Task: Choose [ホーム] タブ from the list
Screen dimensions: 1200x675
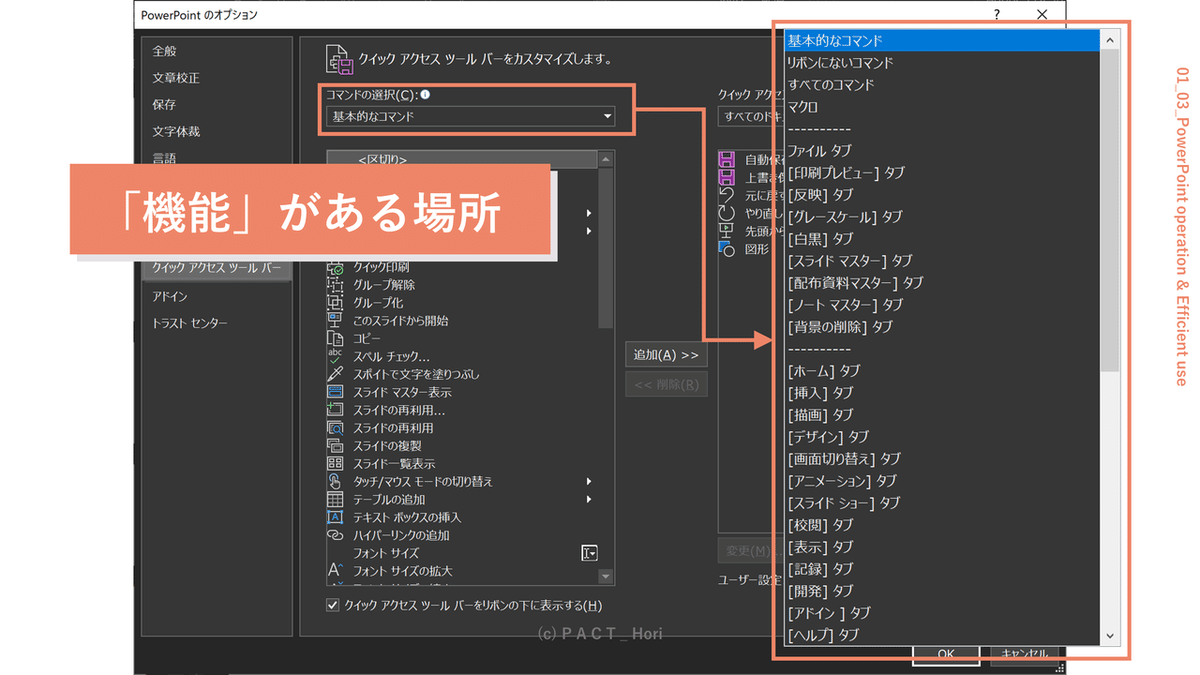Action: [x=941, y=371]
